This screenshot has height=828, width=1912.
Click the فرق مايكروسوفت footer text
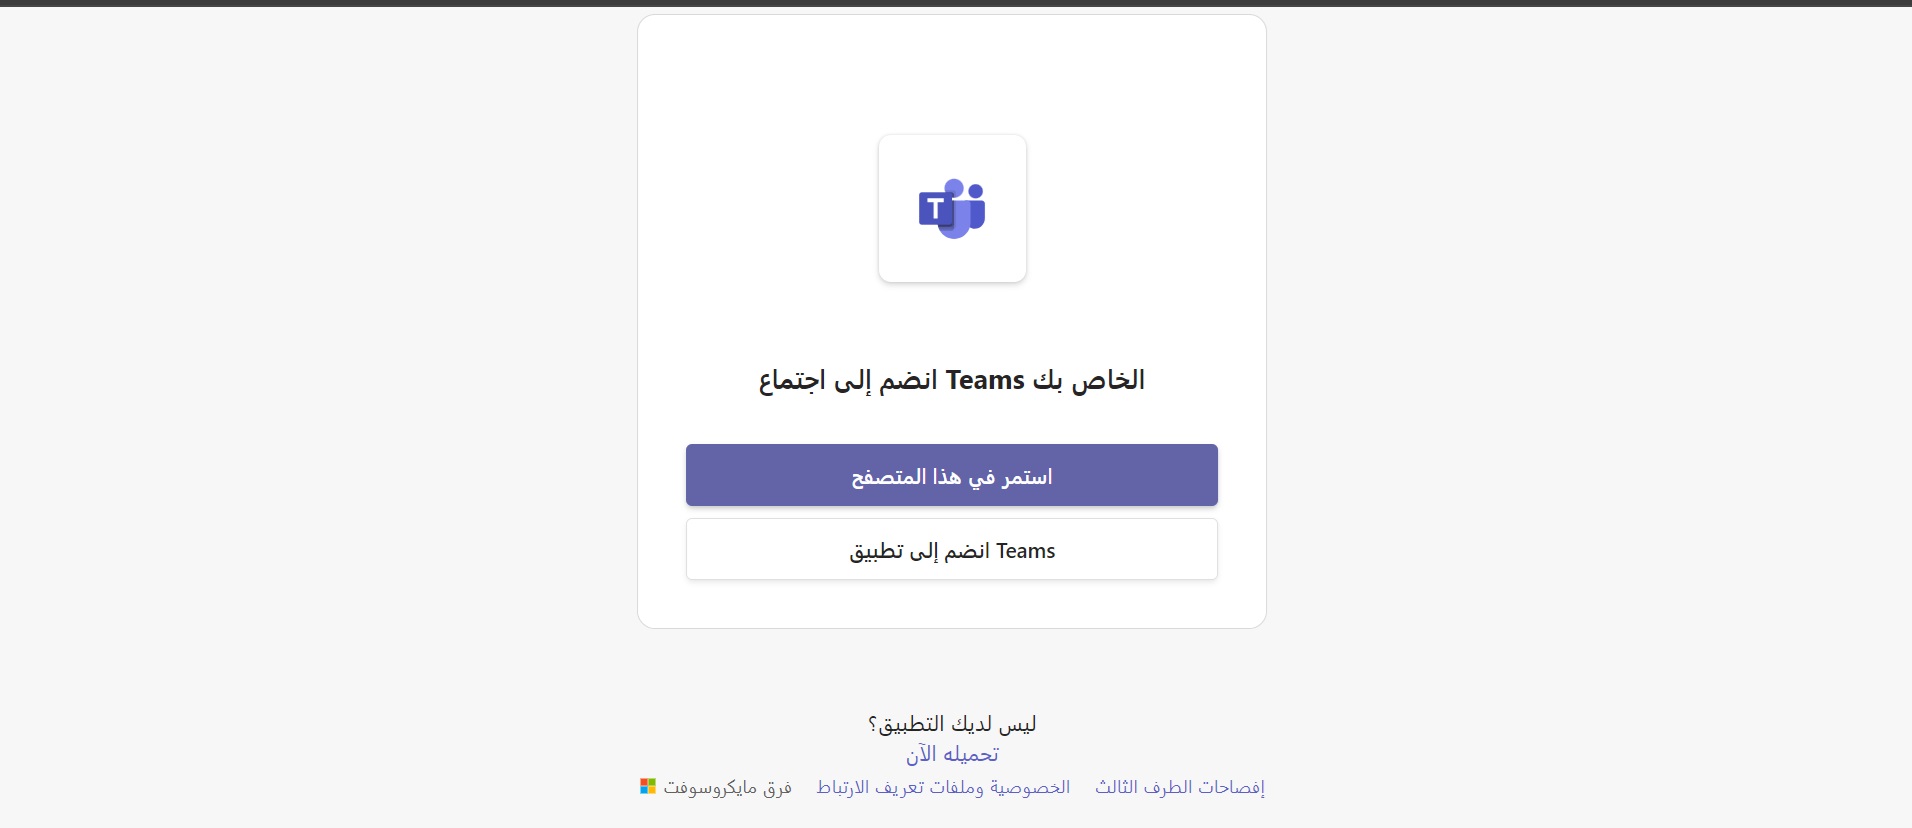tap(727, 787)
